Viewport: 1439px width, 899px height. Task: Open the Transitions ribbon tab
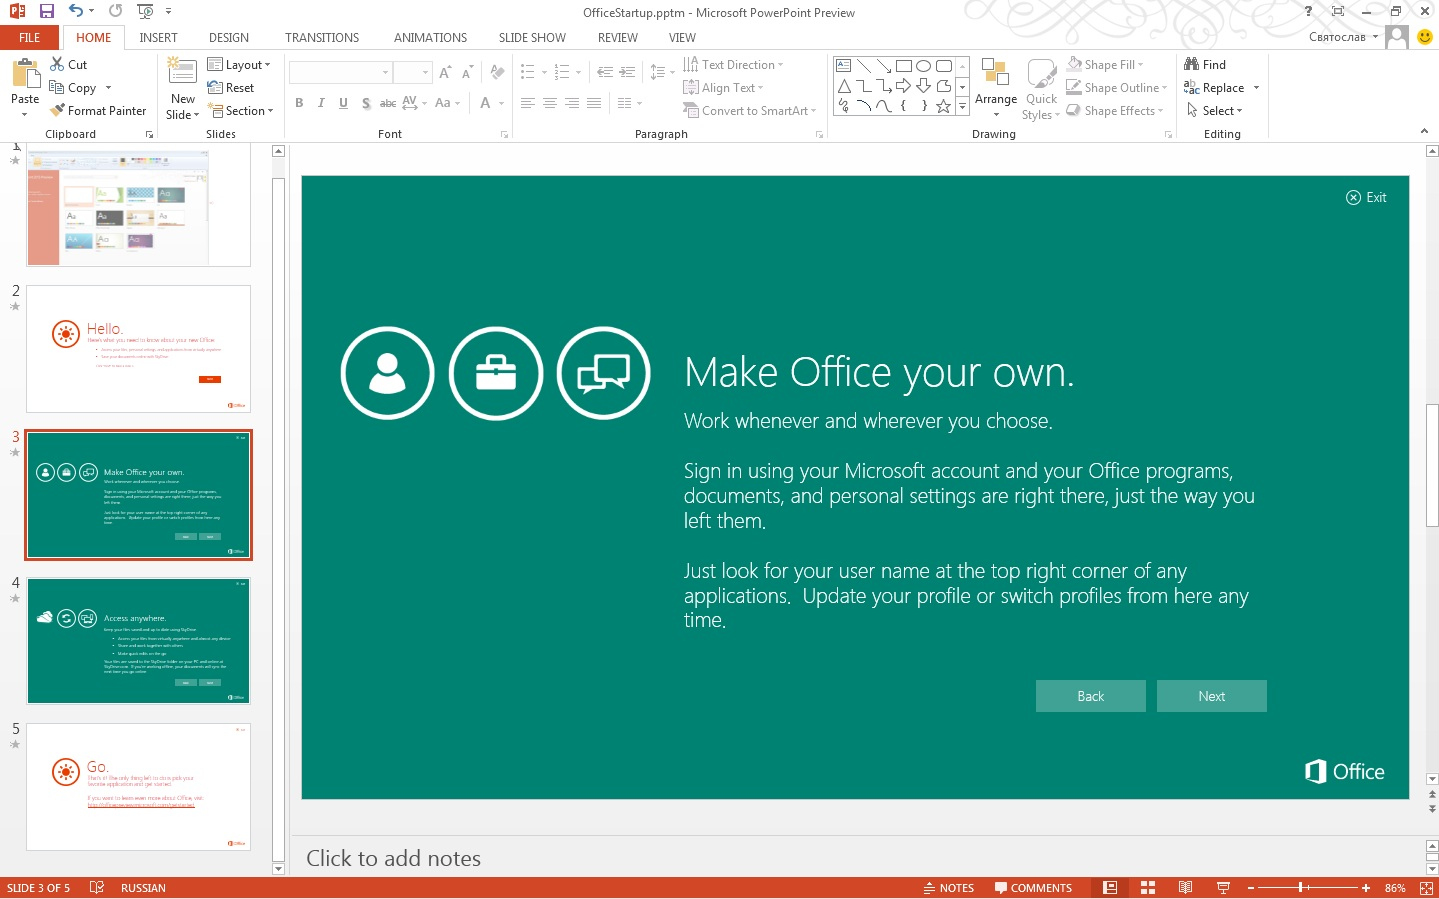[321, 38]
